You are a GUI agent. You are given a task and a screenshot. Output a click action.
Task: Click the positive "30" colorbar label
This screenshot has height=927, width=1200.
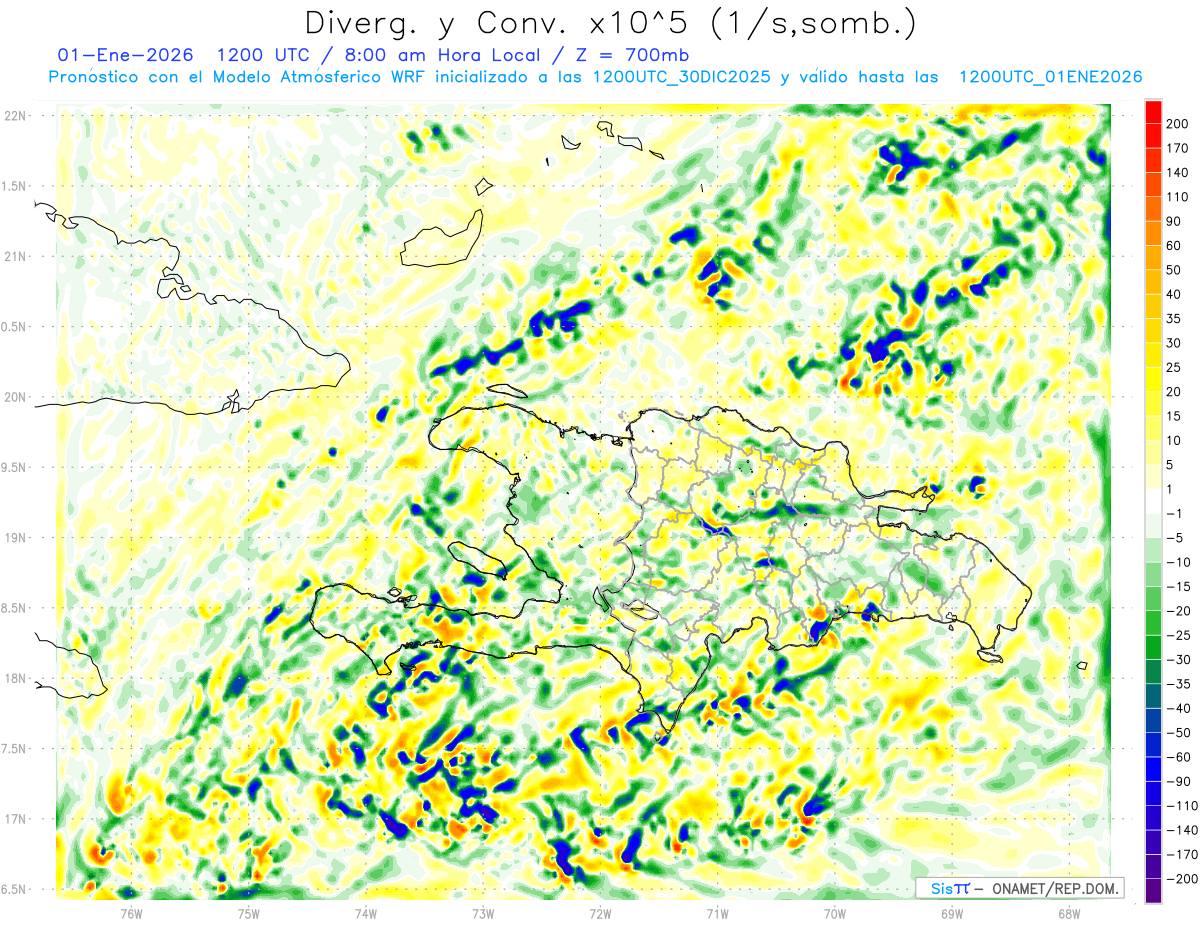[1175, 343]
